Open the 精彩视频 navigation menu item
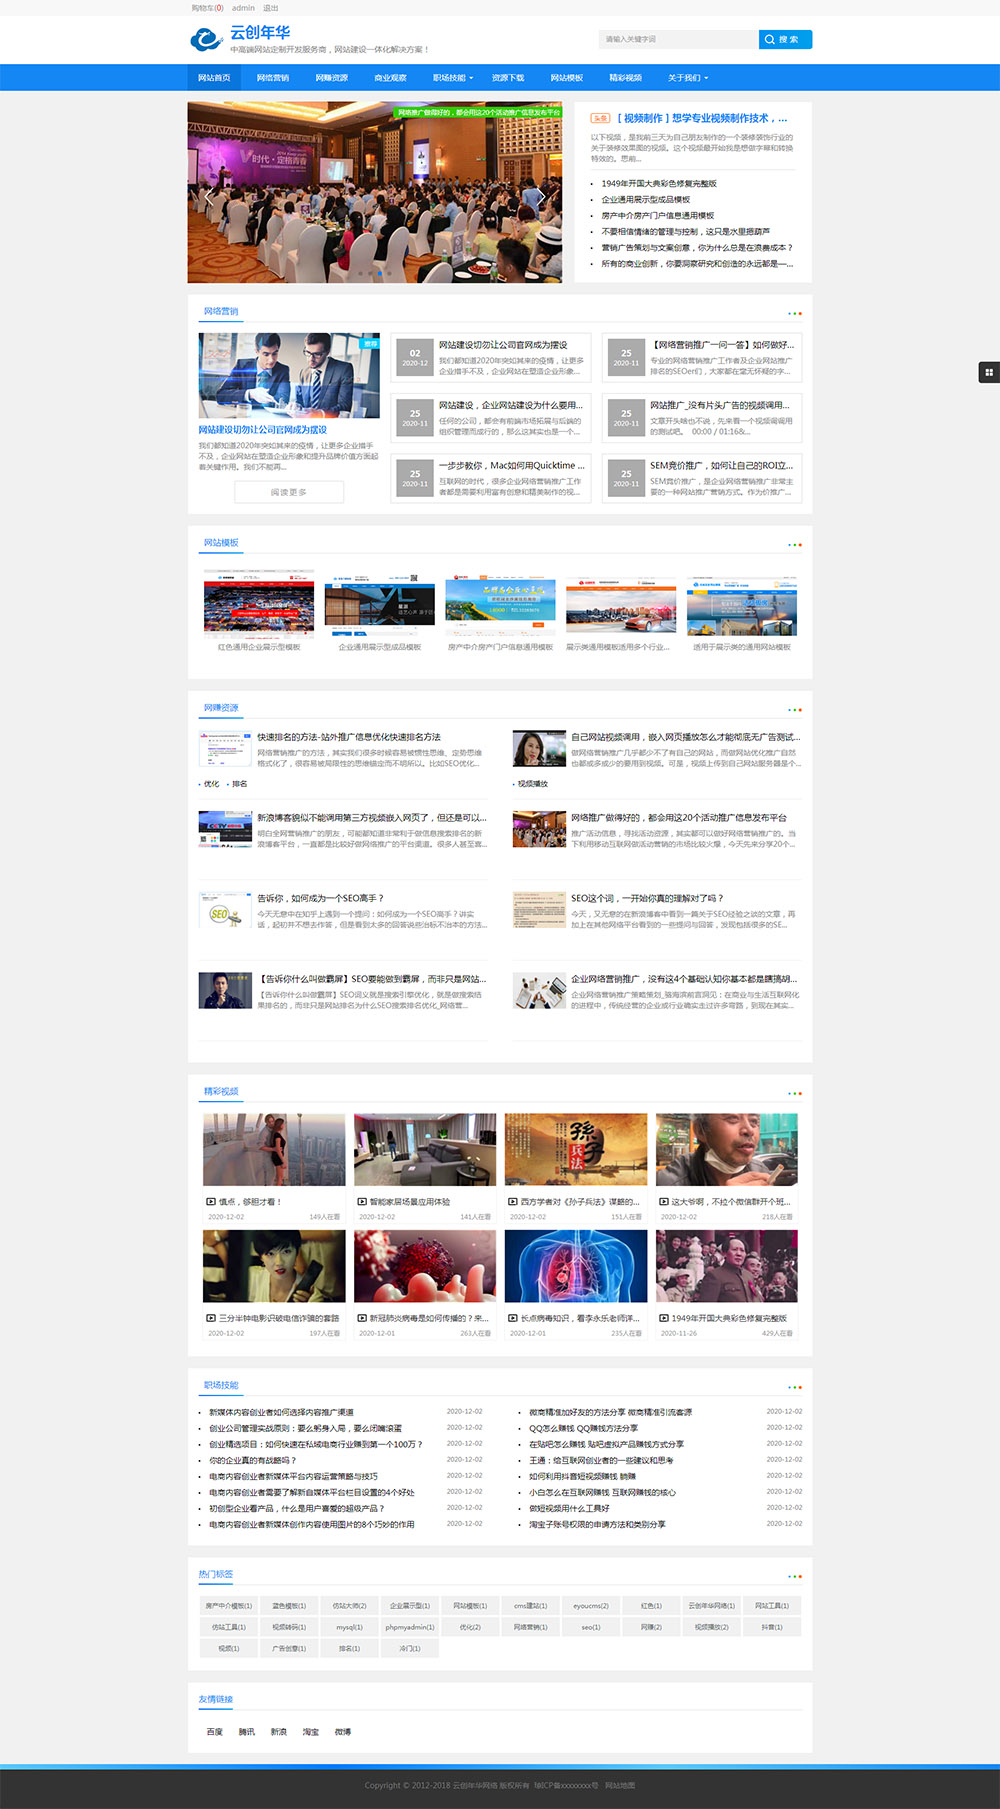 (626, 77)
